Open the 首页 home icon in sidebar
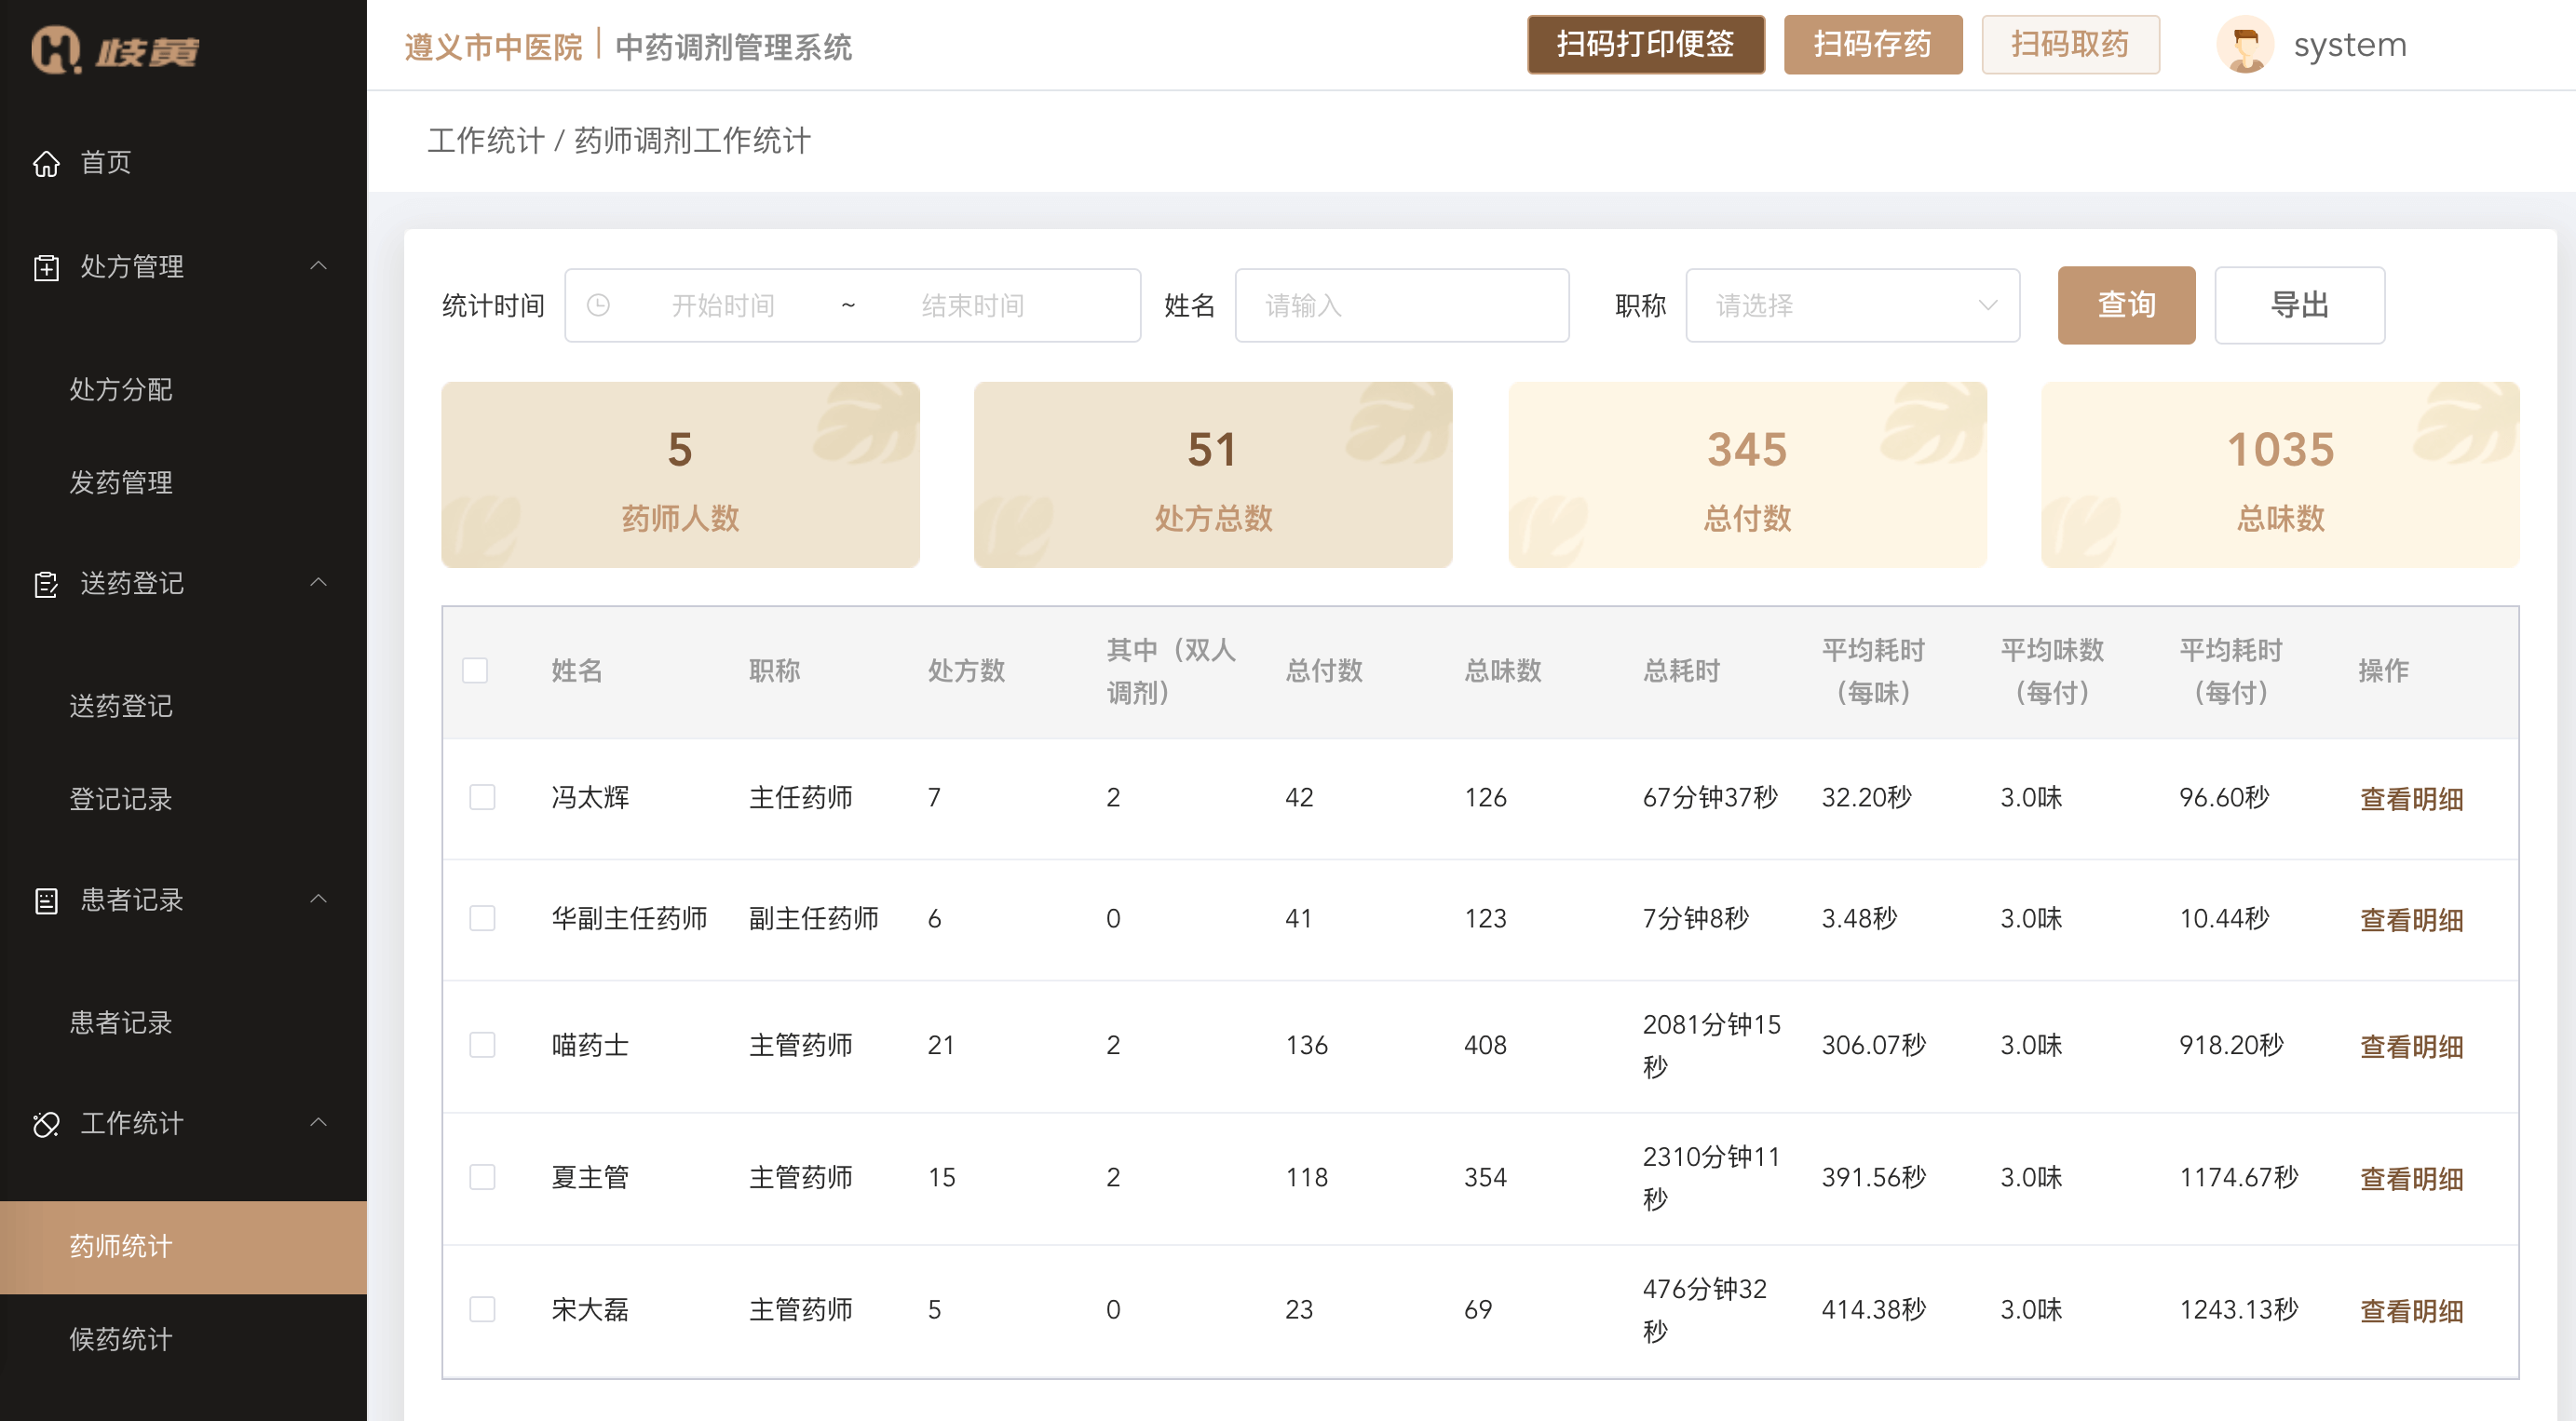Screen dimensions: 2576x1421 point(47,163)
